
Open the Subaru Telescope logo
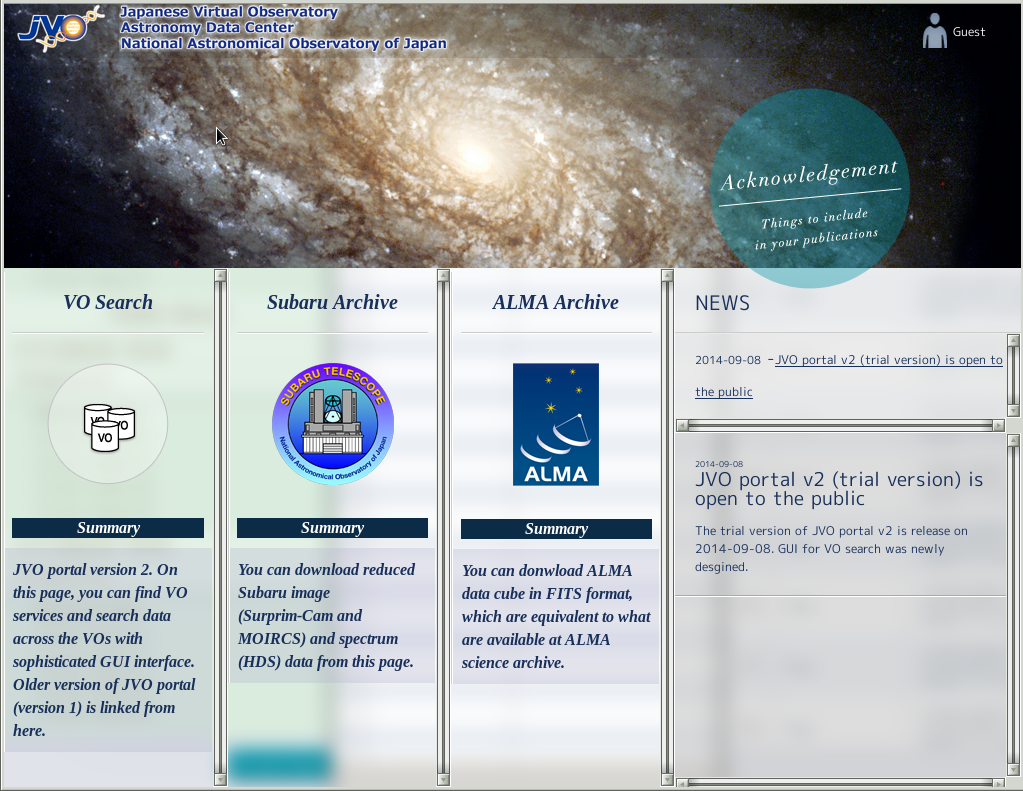coord(332,424)
